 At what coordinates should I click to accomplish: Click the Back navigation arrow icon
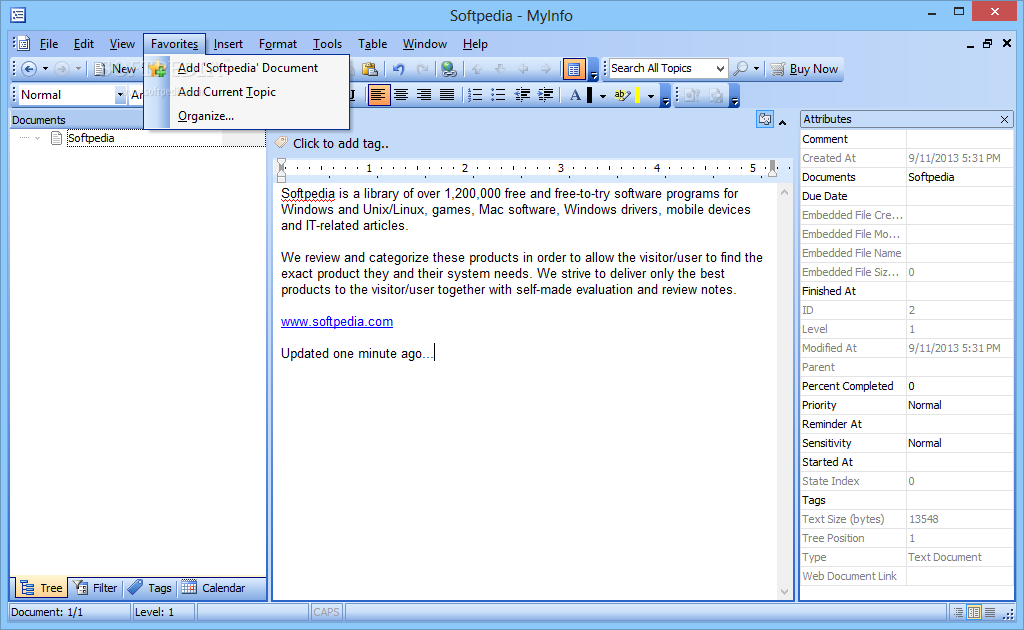pos(29,69)
